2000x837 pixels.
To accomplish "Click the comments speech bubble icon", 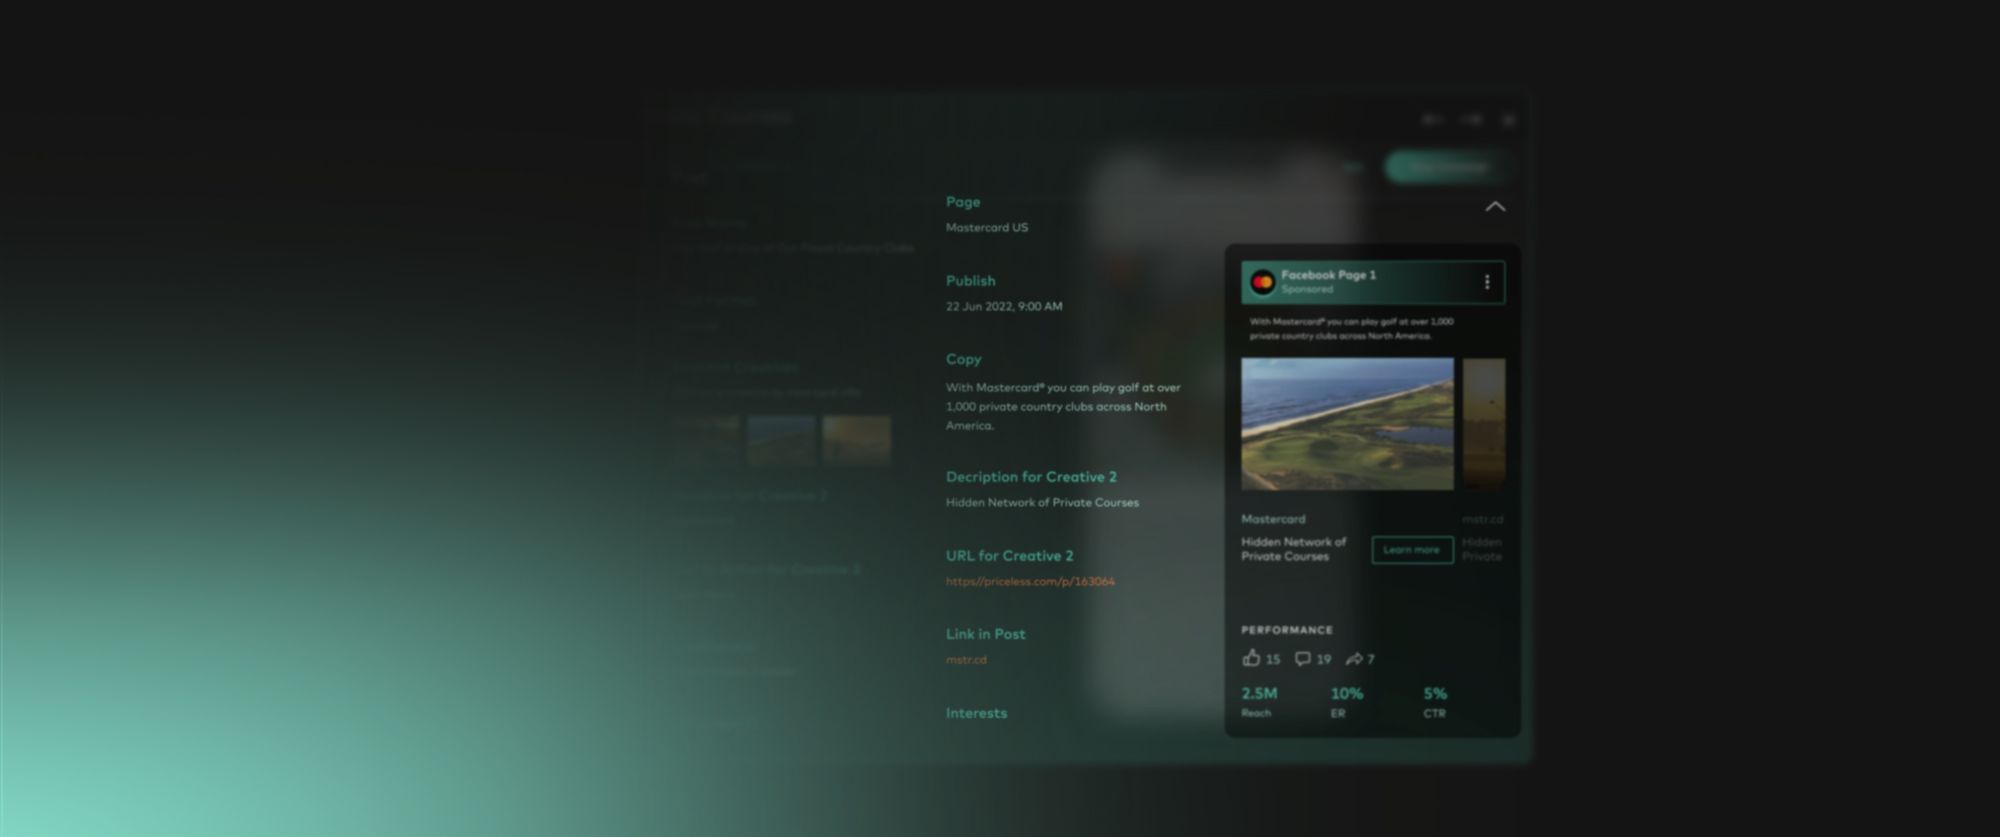I will [1302, 658].
